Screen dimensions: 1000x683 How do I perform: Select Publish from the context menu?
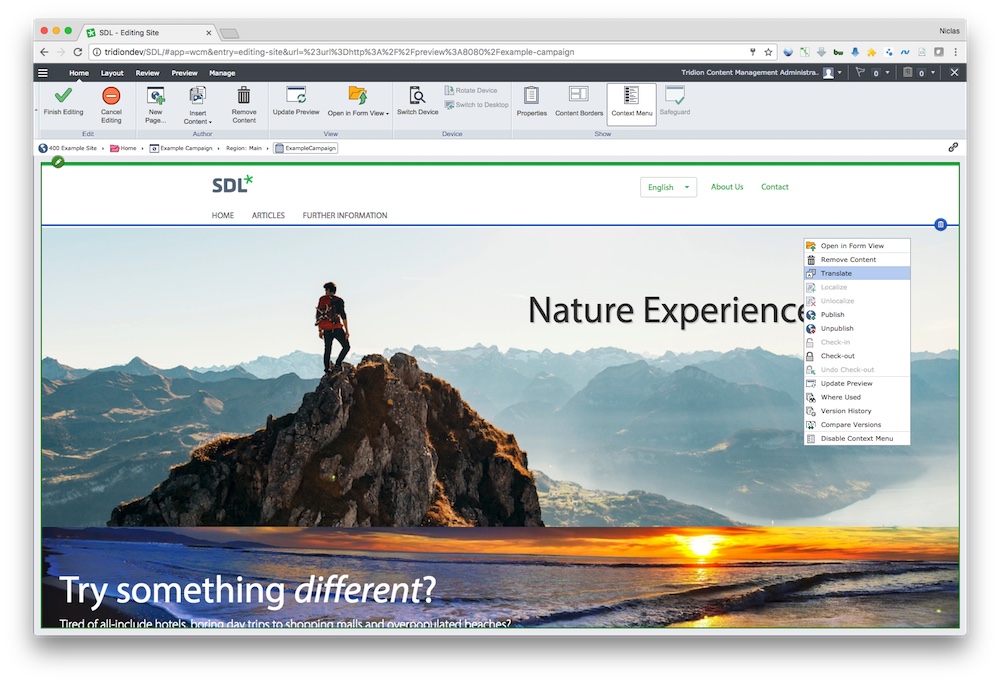tap(832, 315)
